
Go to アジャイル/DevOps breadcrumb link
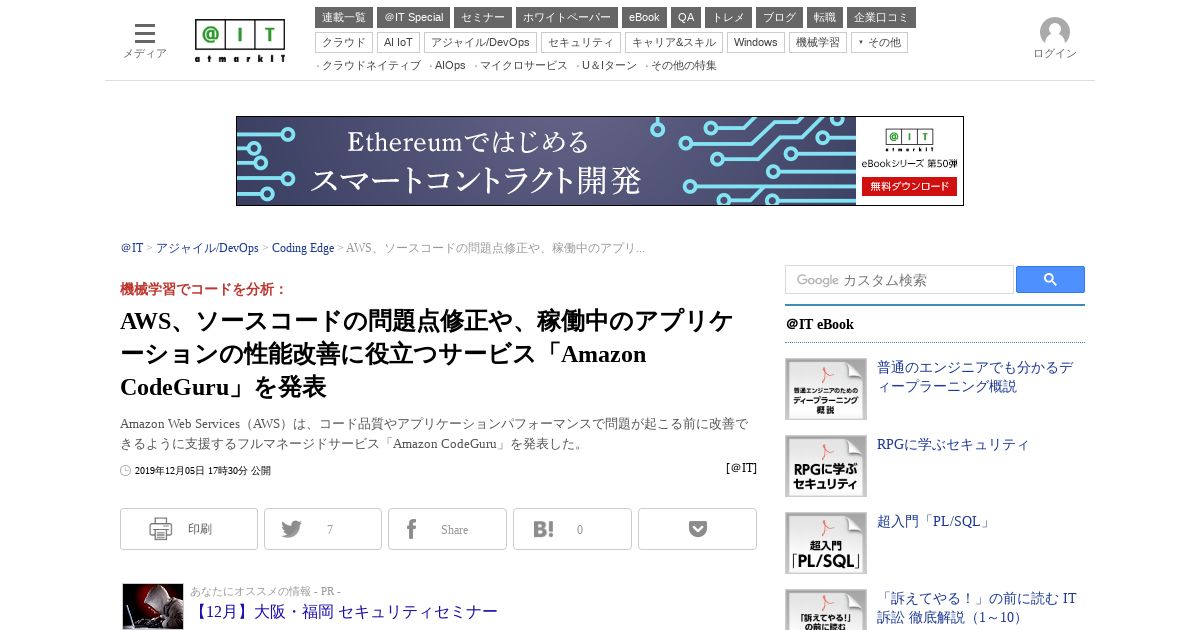click(x=207, y=248)
